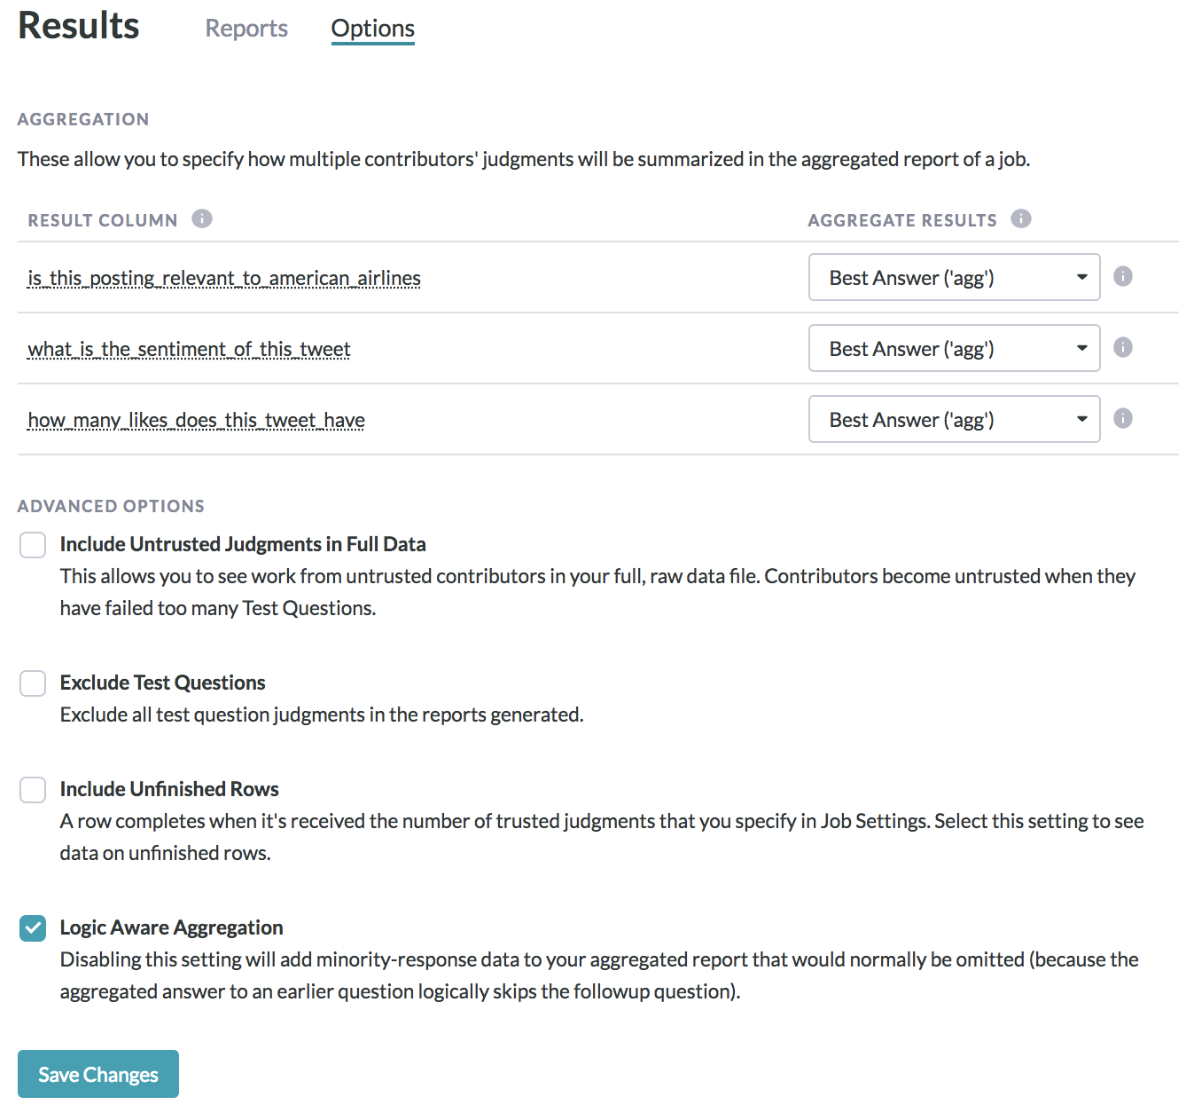This screenshot has width=1190, height=1112.
Task: Expand aggregation dropdown for american_airlines relevance row
Action: 954,277
